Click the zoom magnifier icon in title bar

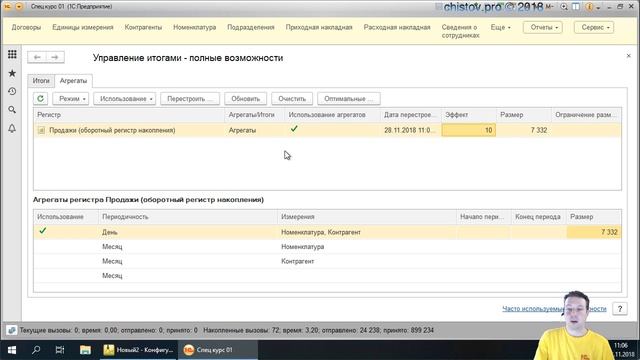[x=564, y=7]
